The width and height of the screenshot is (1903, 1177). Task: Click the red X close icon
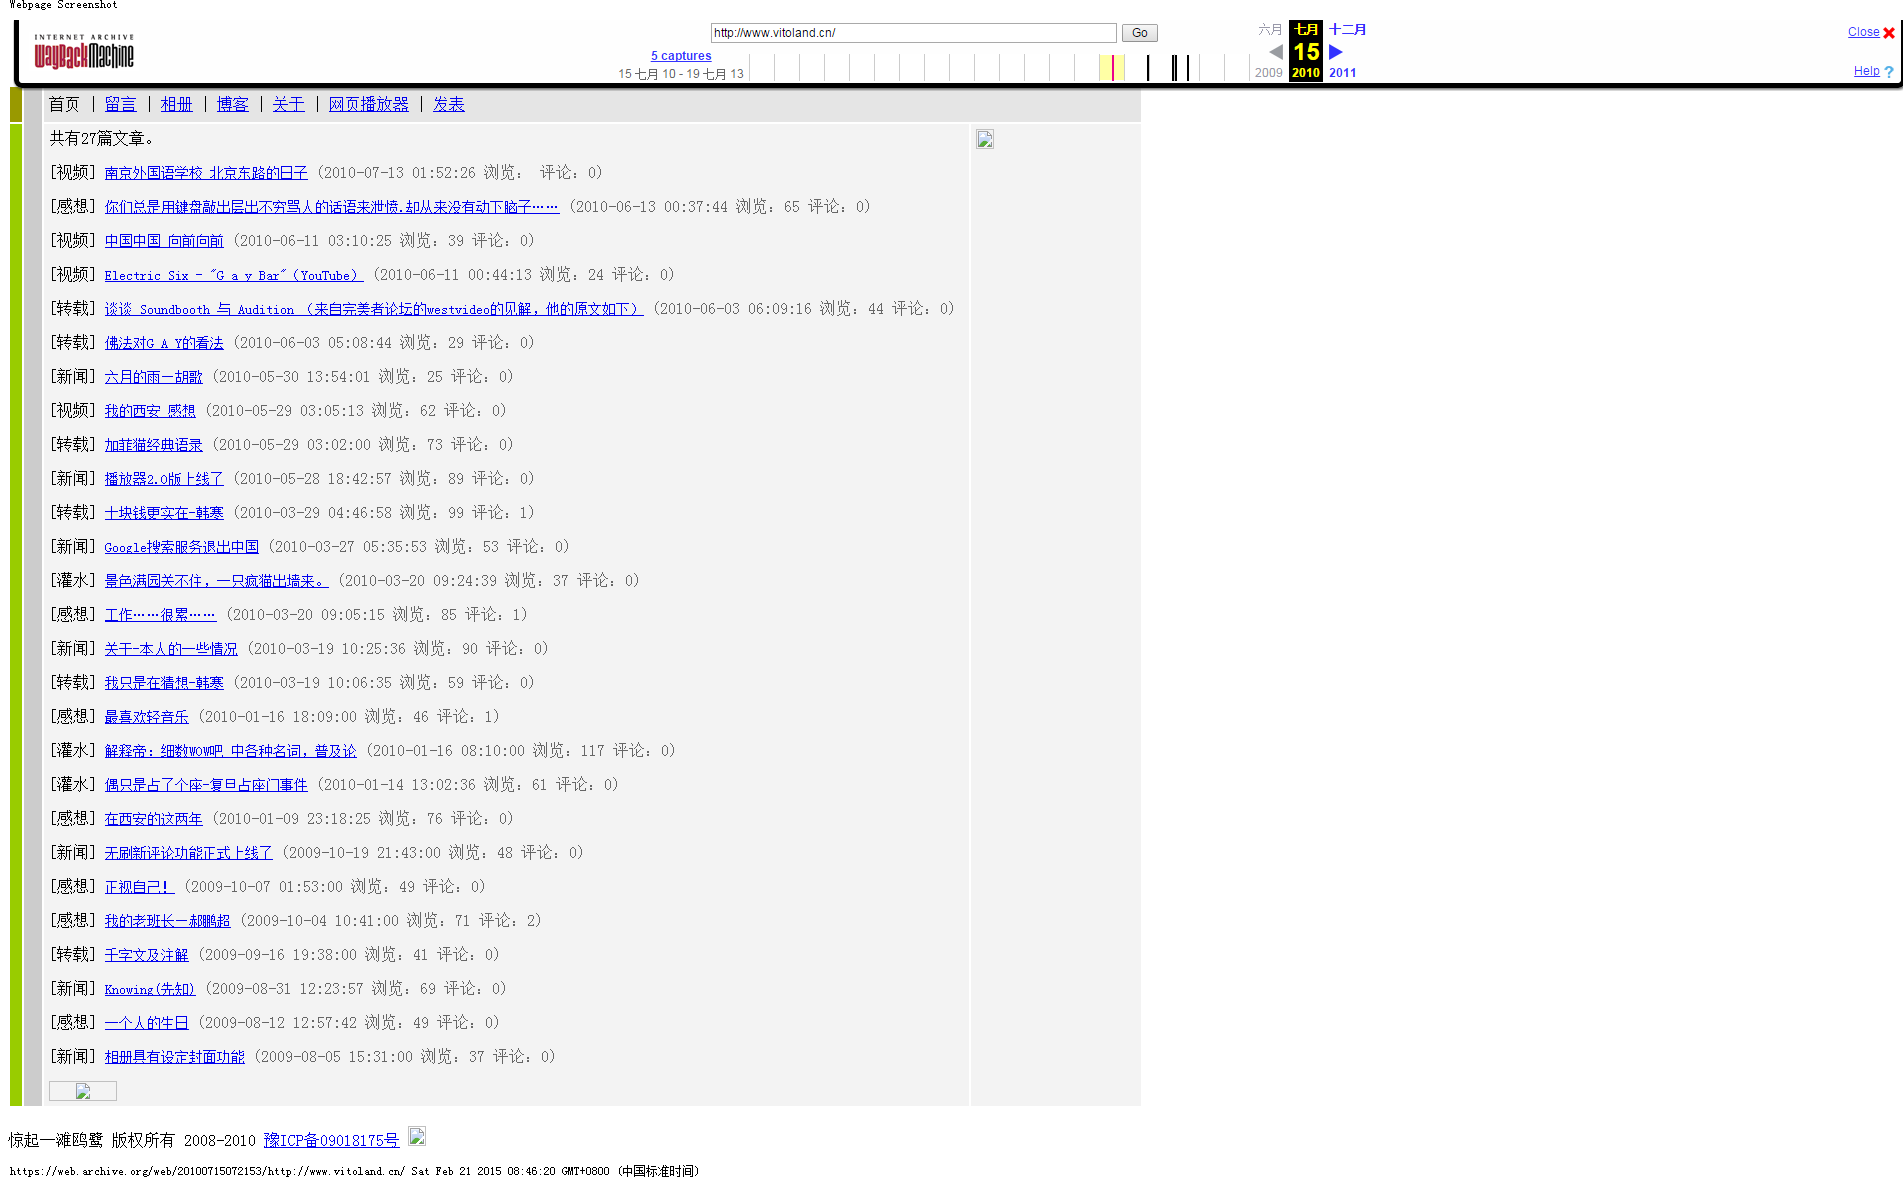tap(1889, 33)
